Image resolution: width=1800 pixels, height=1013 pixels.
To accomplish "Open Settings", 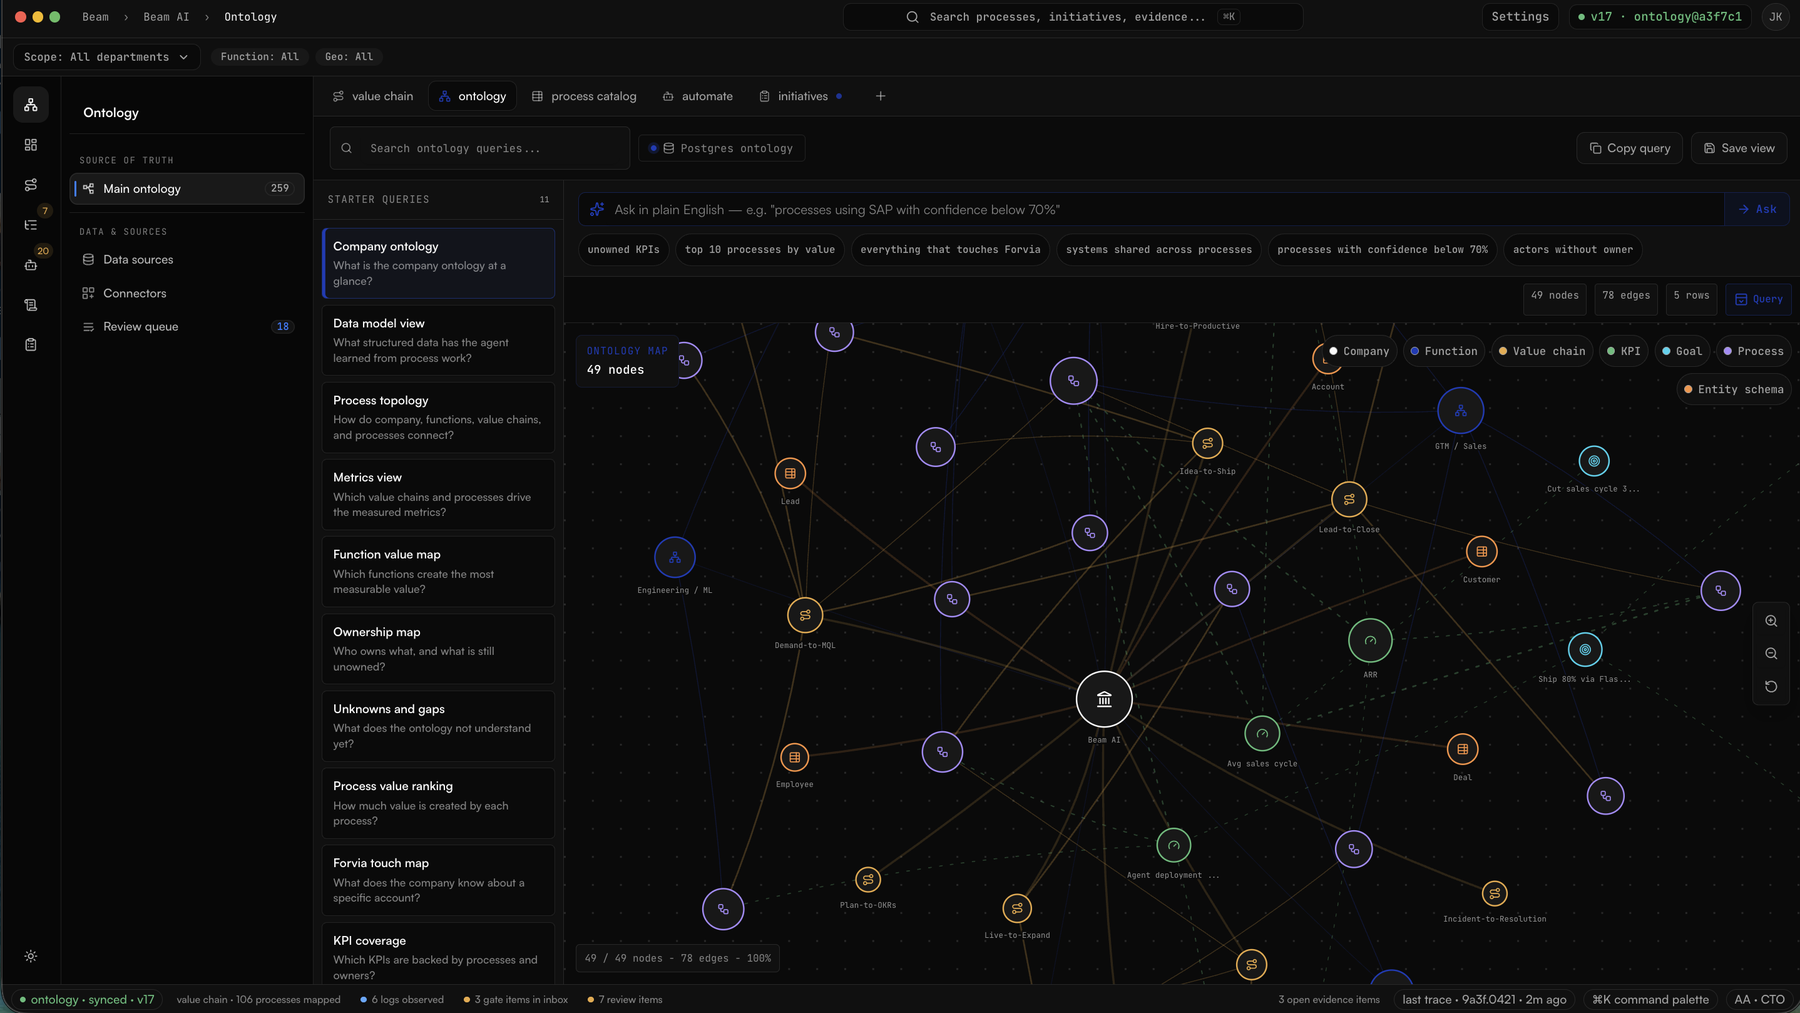I will pos(1520,17).
